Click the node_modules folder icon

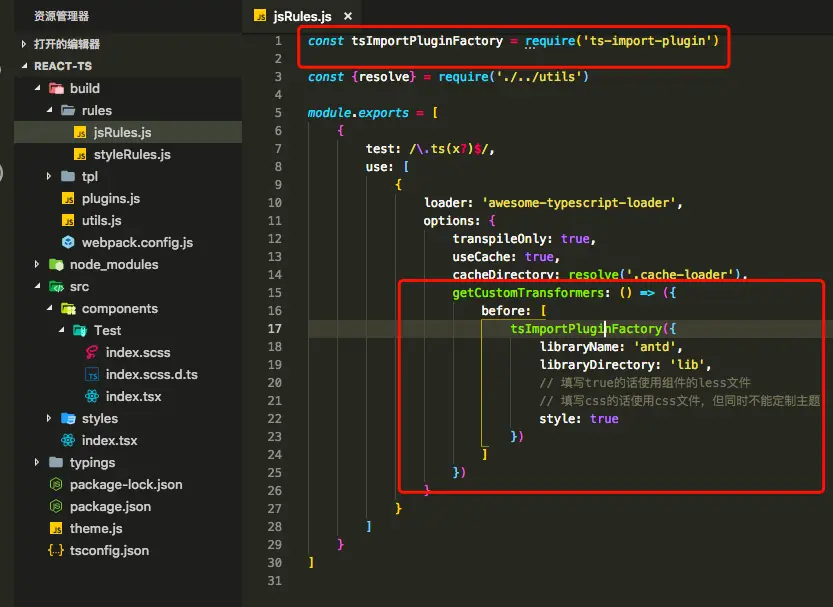click(56, 264)
